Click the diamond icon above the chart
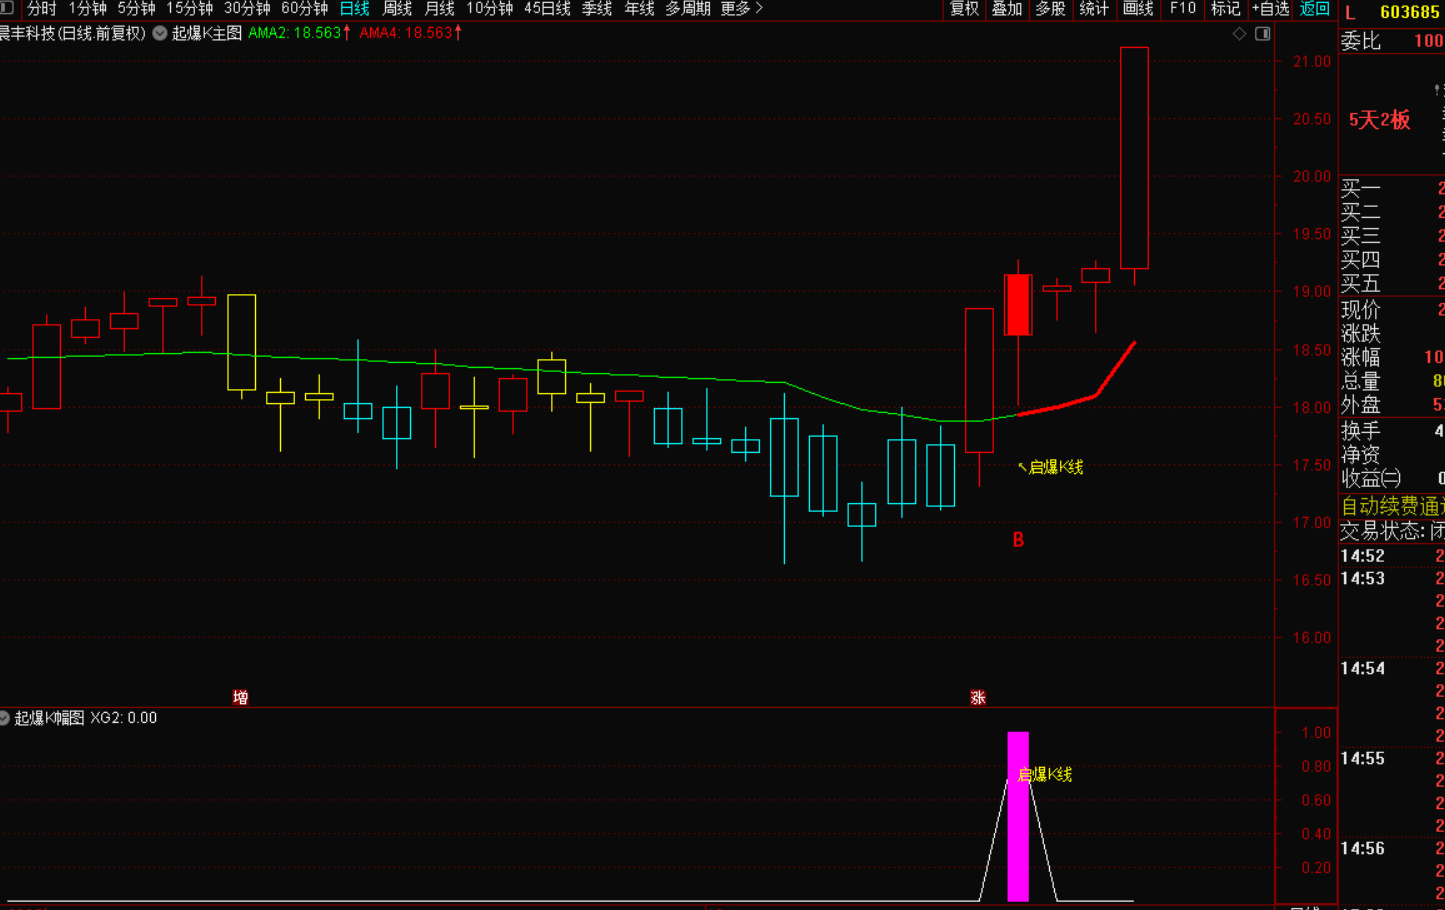1445x910 pixels. [1239, 34]
